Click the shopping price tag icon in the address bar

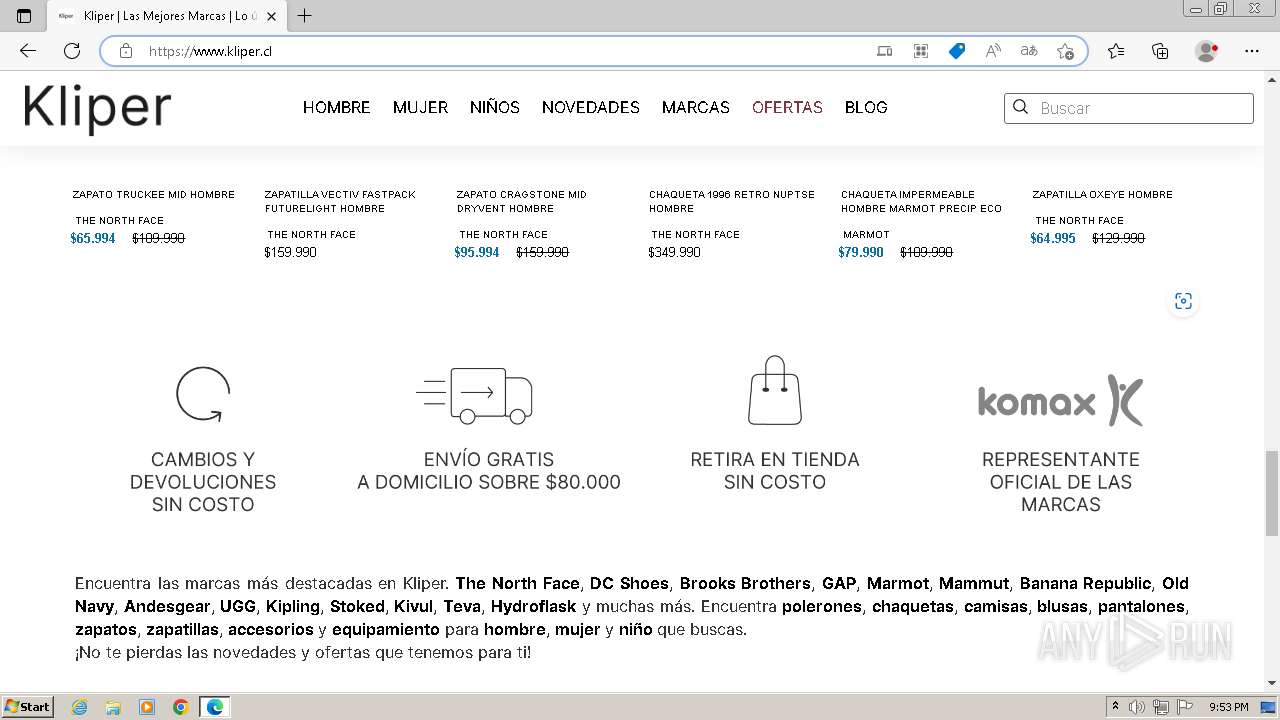coord(957,51)
